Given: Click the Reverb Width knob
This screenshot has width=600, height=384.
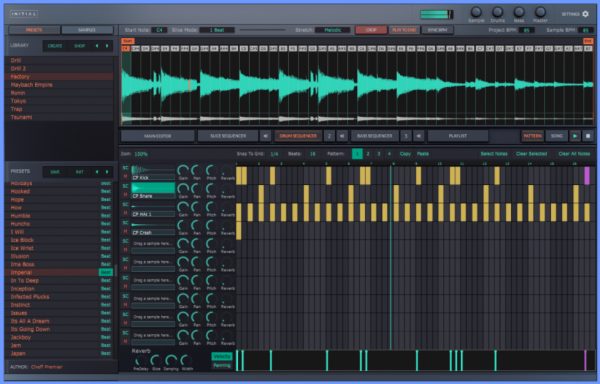Looking at the screenshot, I should [186, 361].
